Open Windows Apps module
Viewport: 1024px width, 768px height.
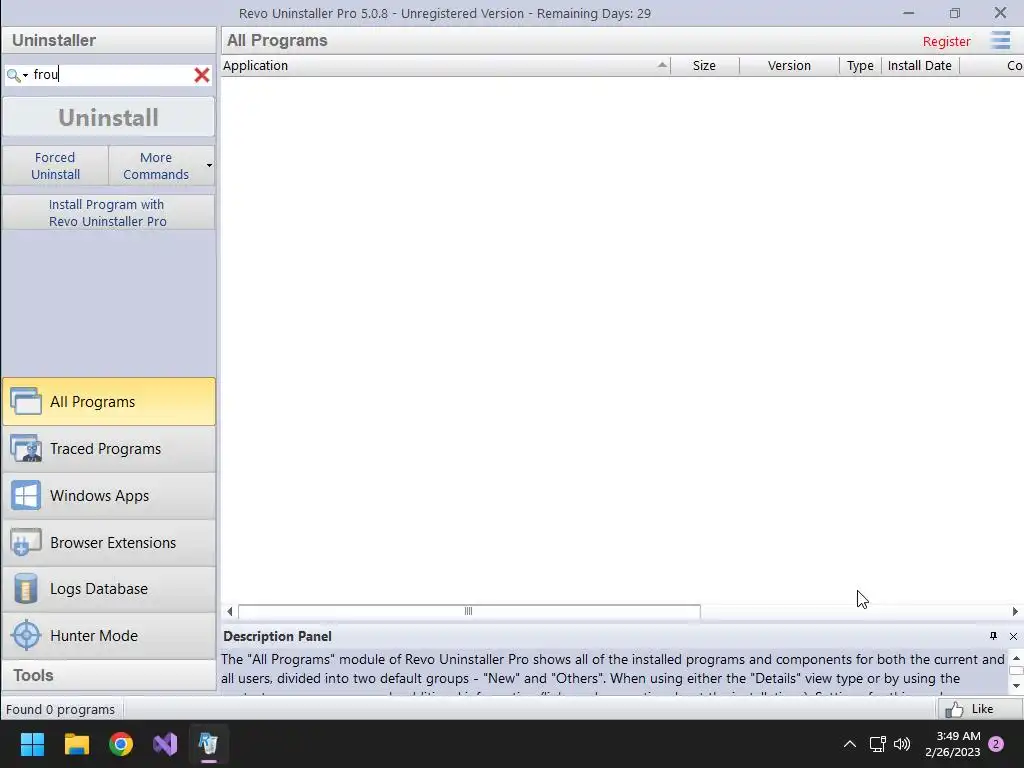(108, 496)
